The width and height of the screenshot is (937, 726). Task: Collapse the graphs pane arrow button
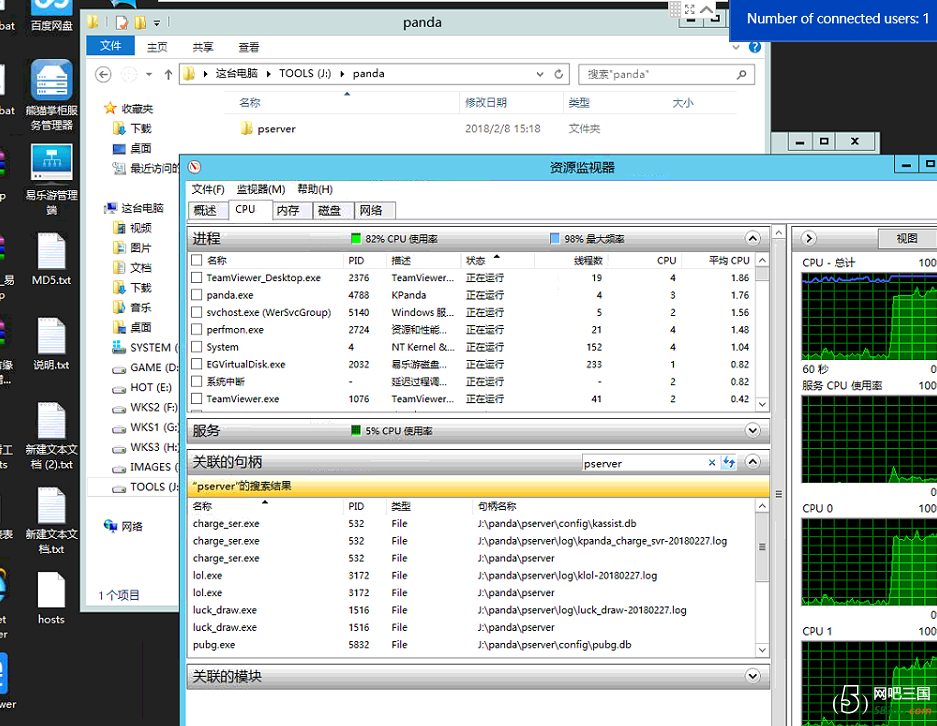click(809, 238)
